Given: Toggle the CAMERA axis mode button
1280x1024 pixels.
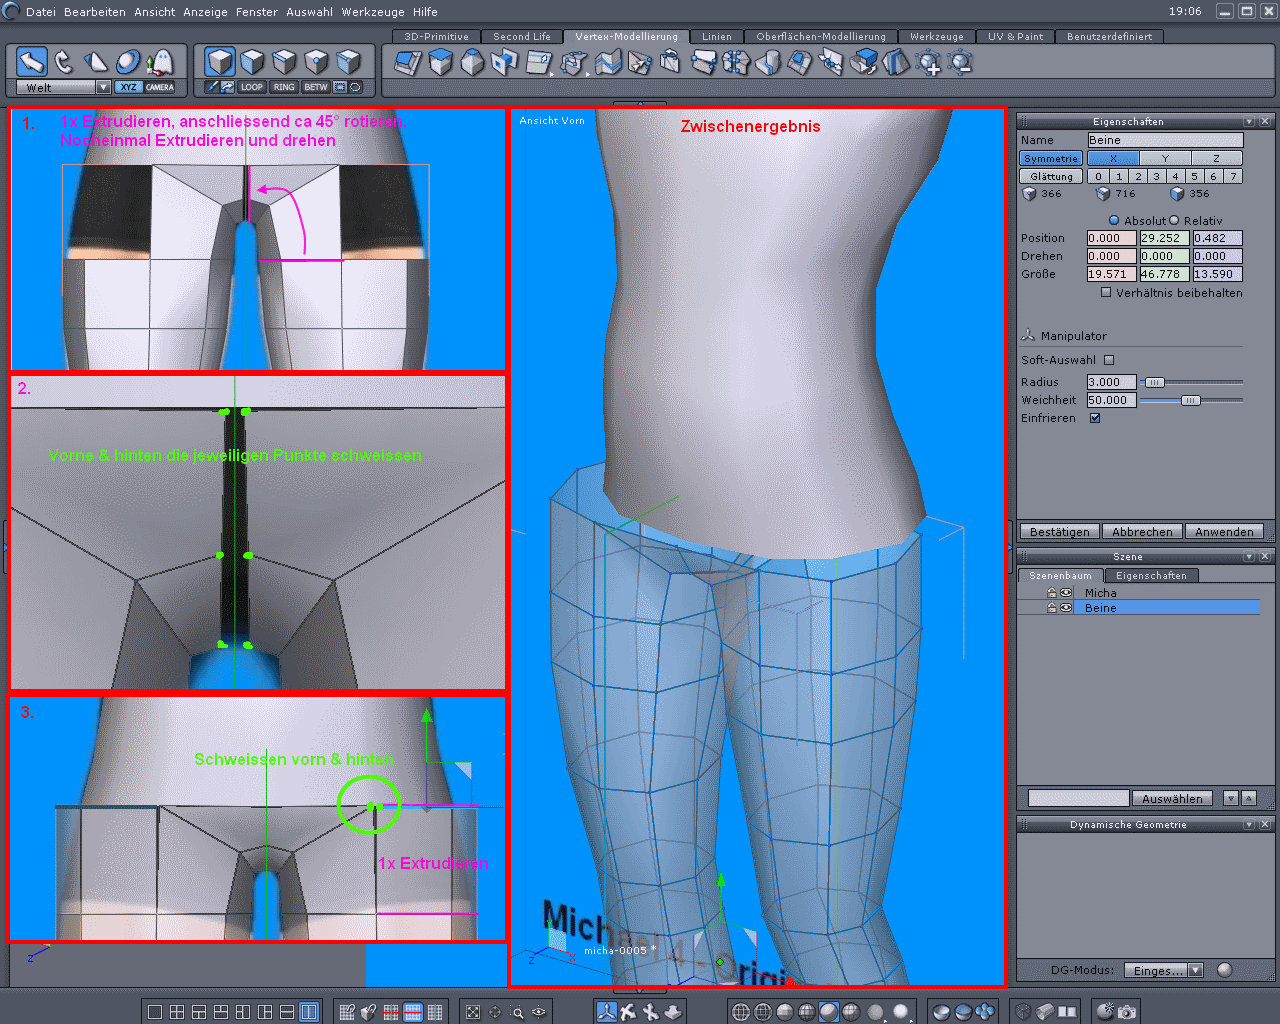Looking at the screenshot, I should click(160, 87).
